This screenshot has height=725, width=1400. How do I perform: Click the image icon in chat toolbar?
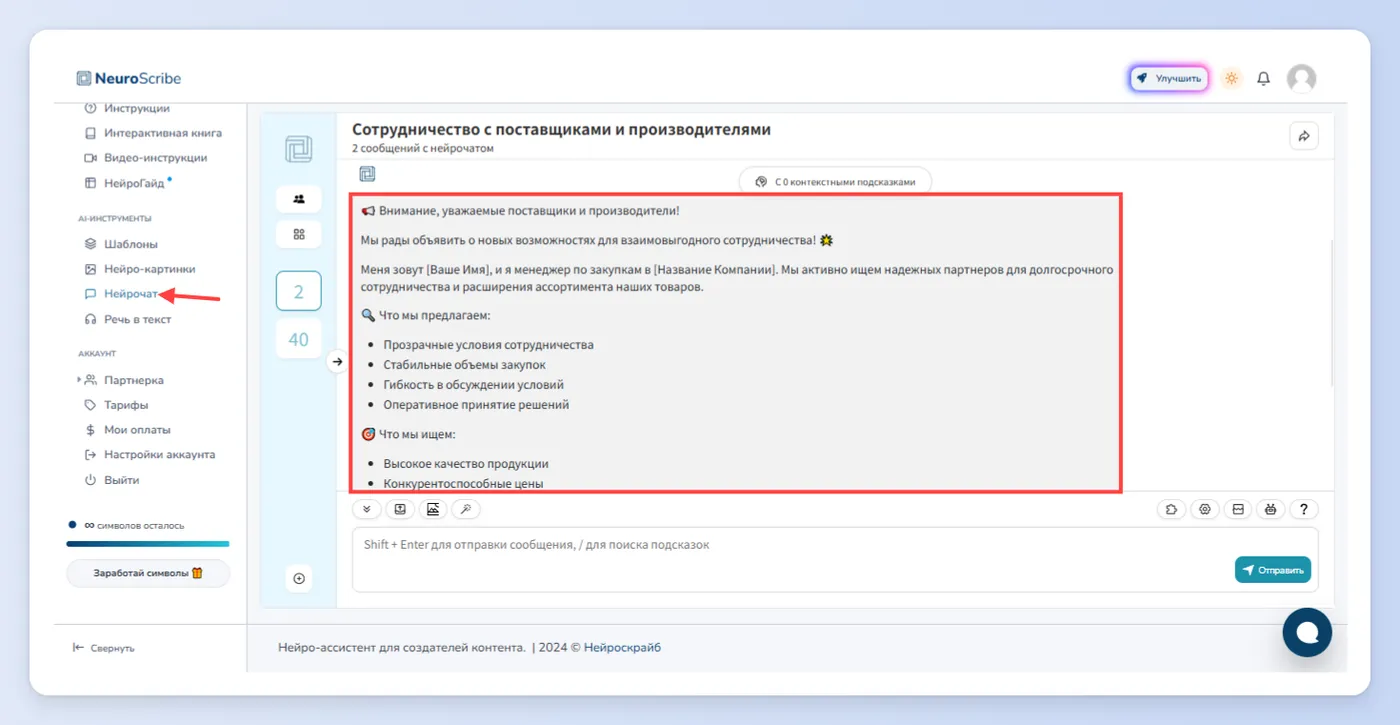pyautogui.click(x=433, y=509)
